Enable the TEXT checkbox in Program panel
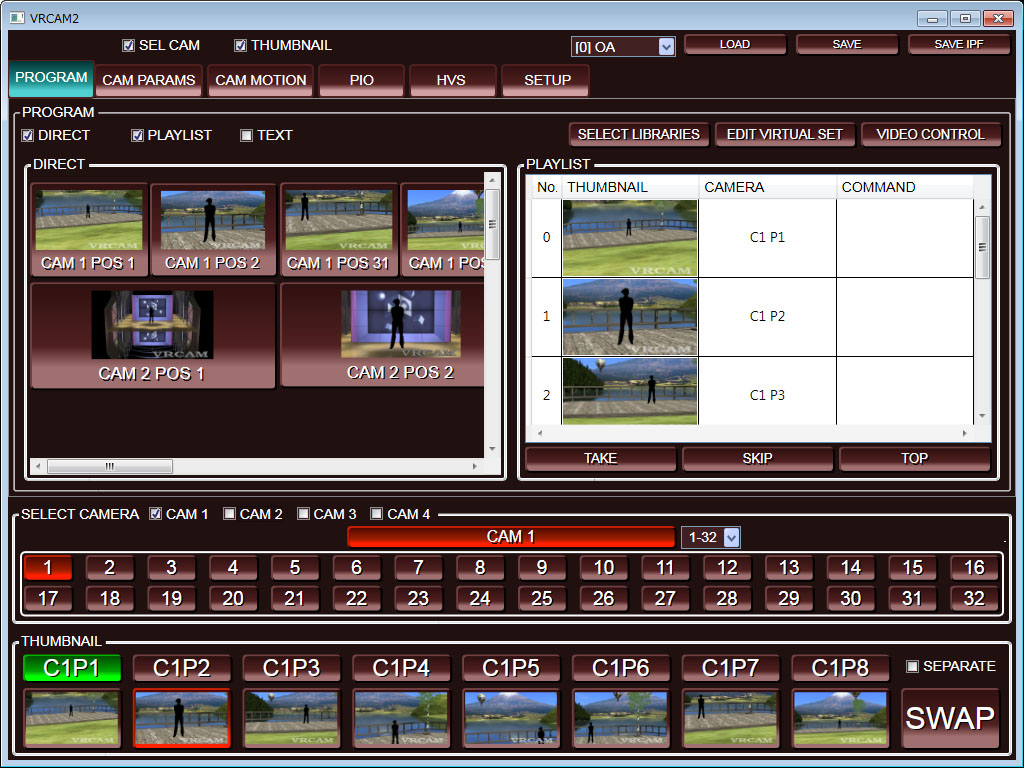This screenshot has height=768, width=1024. point(247,136)
